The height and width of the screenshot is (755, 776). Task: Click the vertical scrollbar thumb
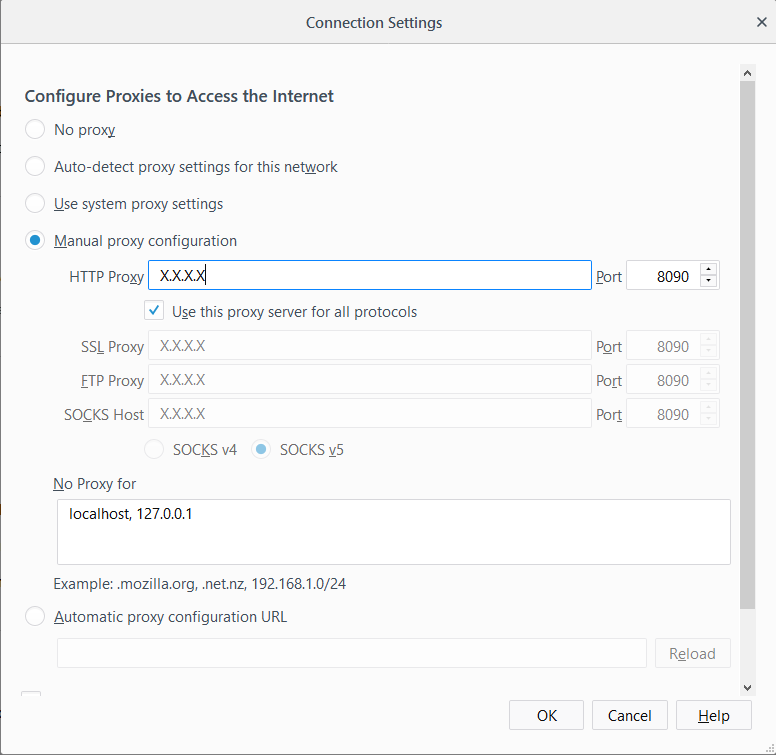[x=747, y=345]
